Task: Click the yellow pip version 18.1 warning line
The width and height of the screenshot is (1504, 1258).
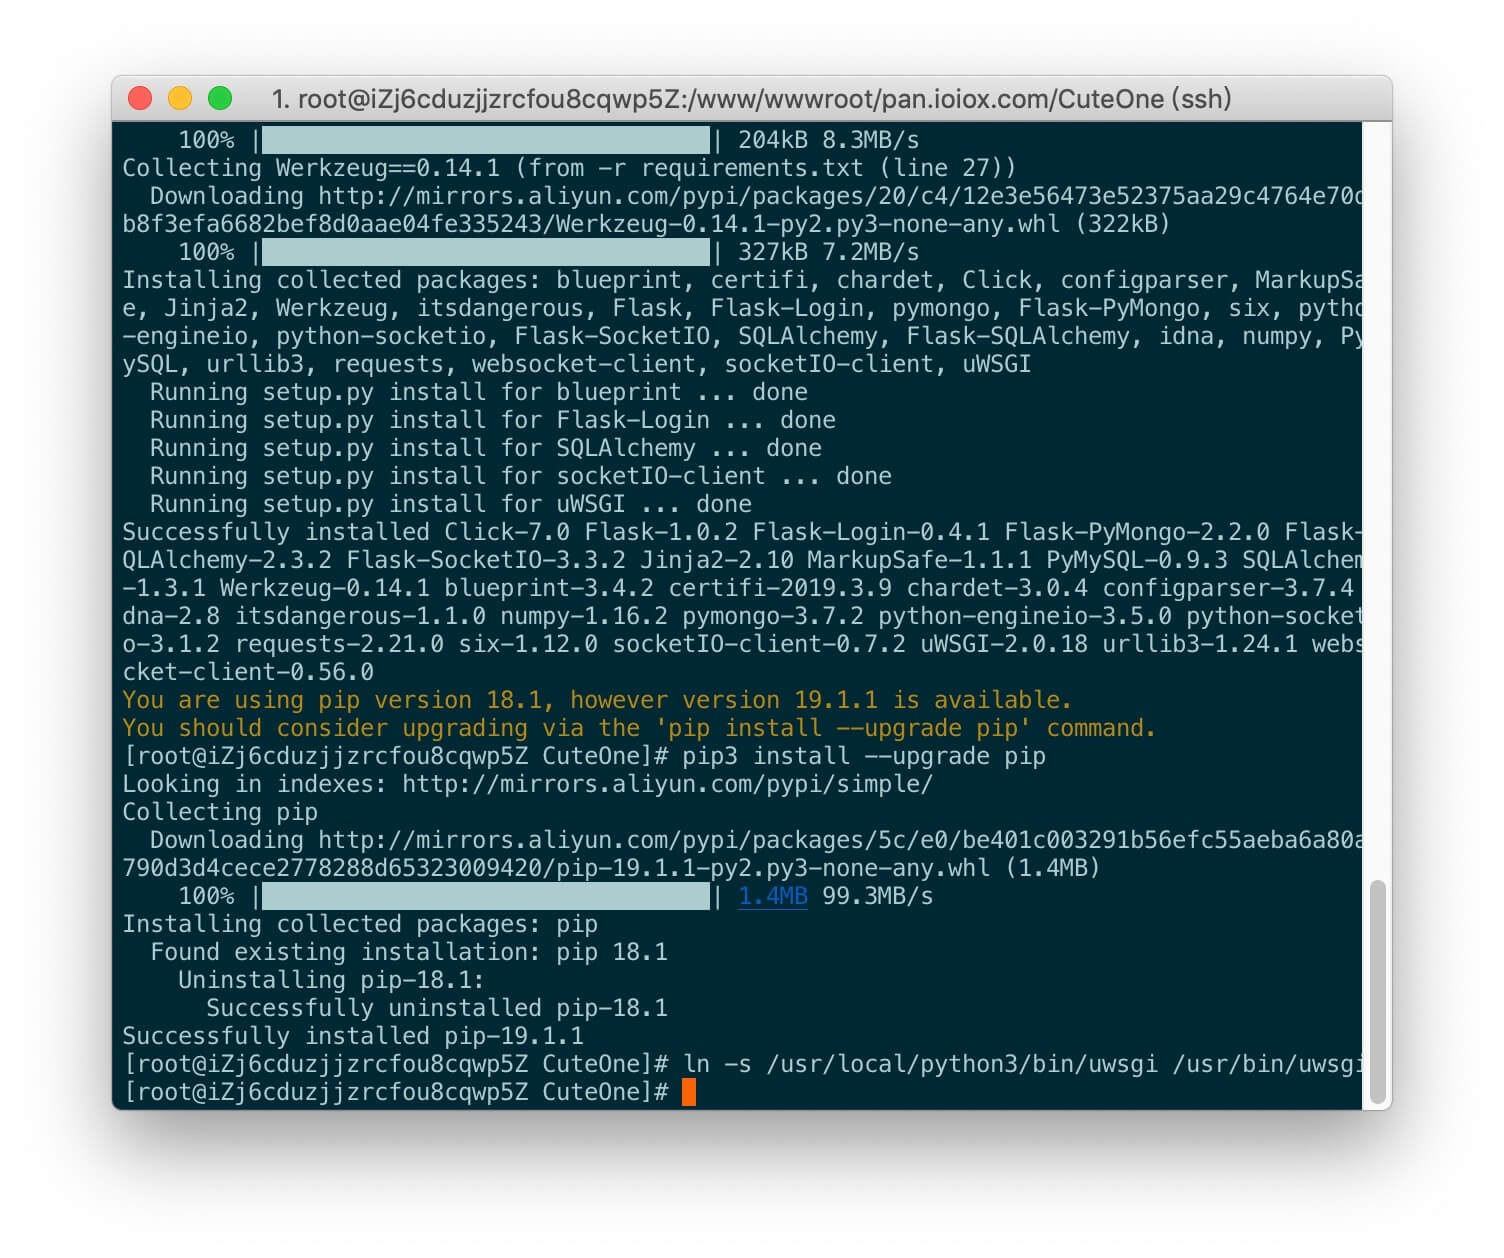Action: point(597,700)
